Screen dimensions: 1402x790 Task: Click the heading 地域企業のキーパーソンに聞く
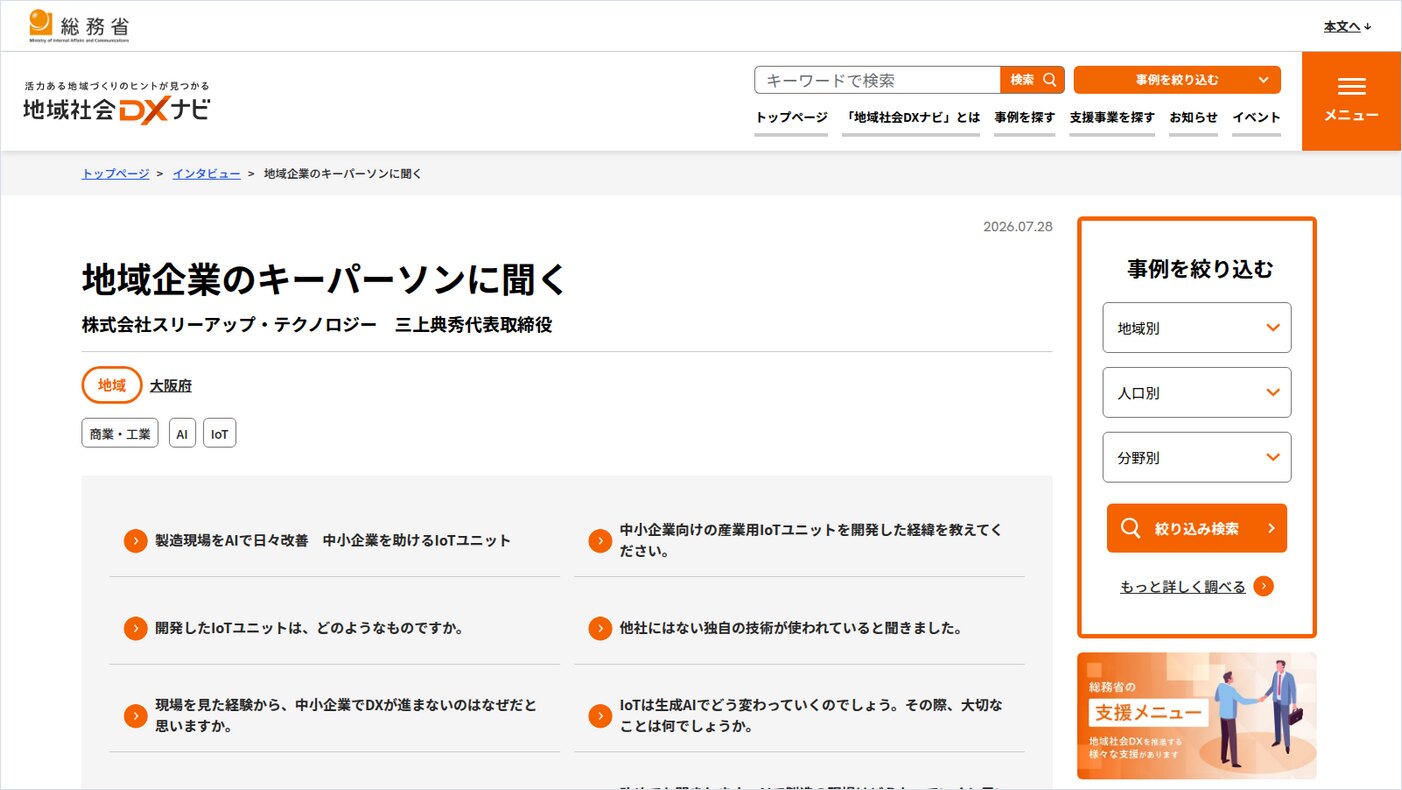coord(325,279)
